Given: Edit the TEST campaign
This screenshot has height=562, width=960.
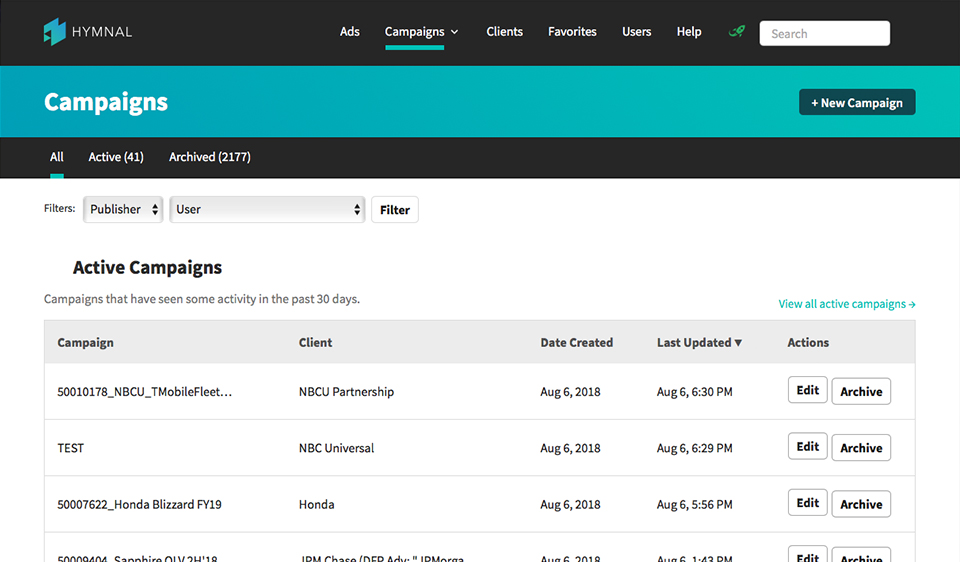Looking at the screenshot, I should coord(807,447).
